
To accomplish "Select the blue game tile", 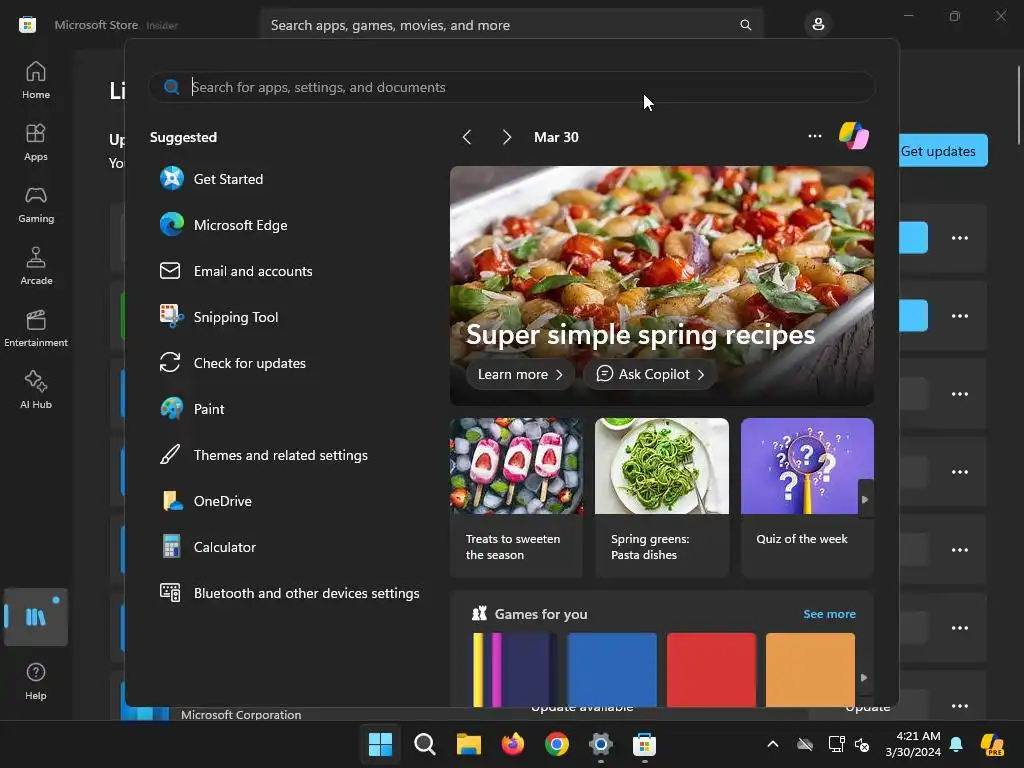I will 612,669.
